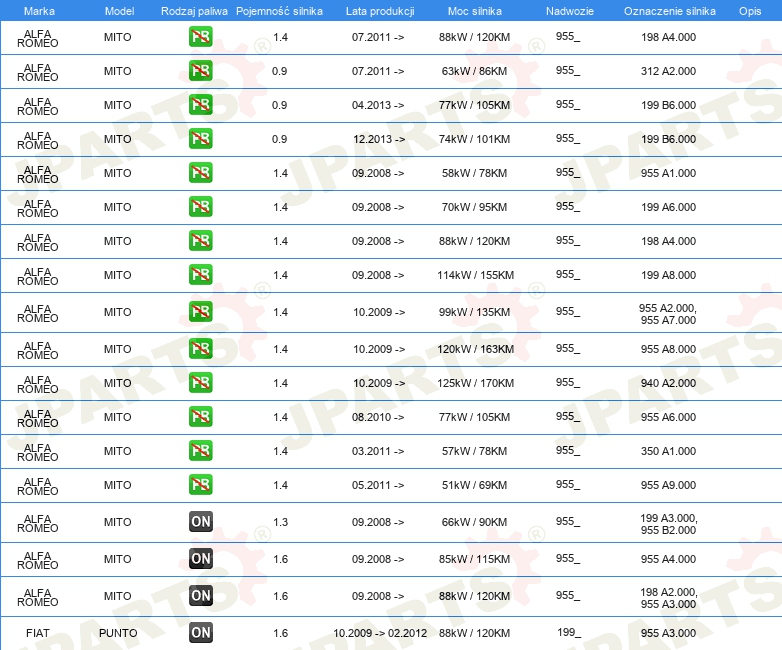Select the 57kW / 78KM power cell
Screen dimensions: 782x650
point(474,451)
